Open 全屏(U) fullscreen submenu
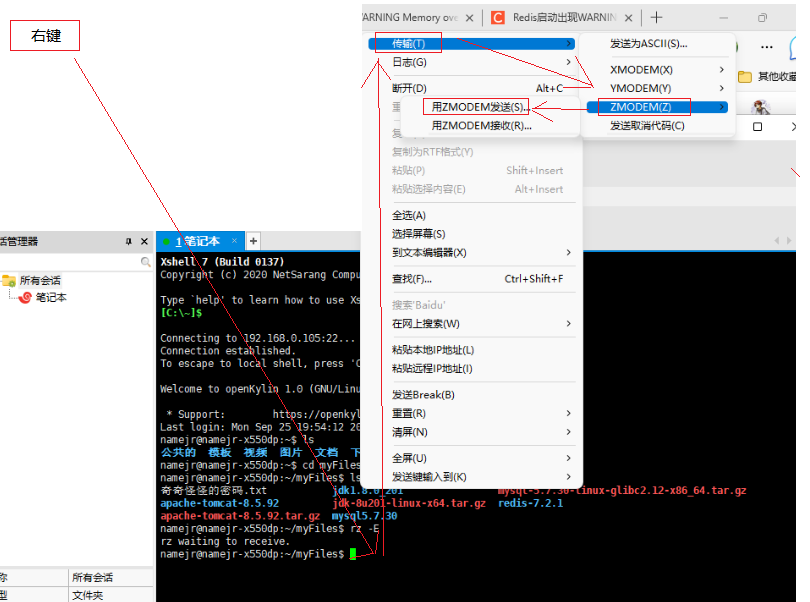Screen dimensions: 810x602 coord(471,458)
